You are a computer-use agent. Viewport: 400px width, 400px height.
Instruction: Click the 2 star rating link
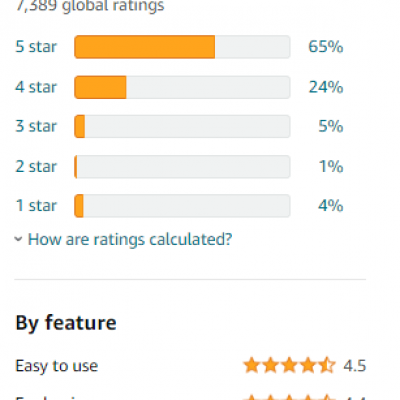tap(36, 166)
